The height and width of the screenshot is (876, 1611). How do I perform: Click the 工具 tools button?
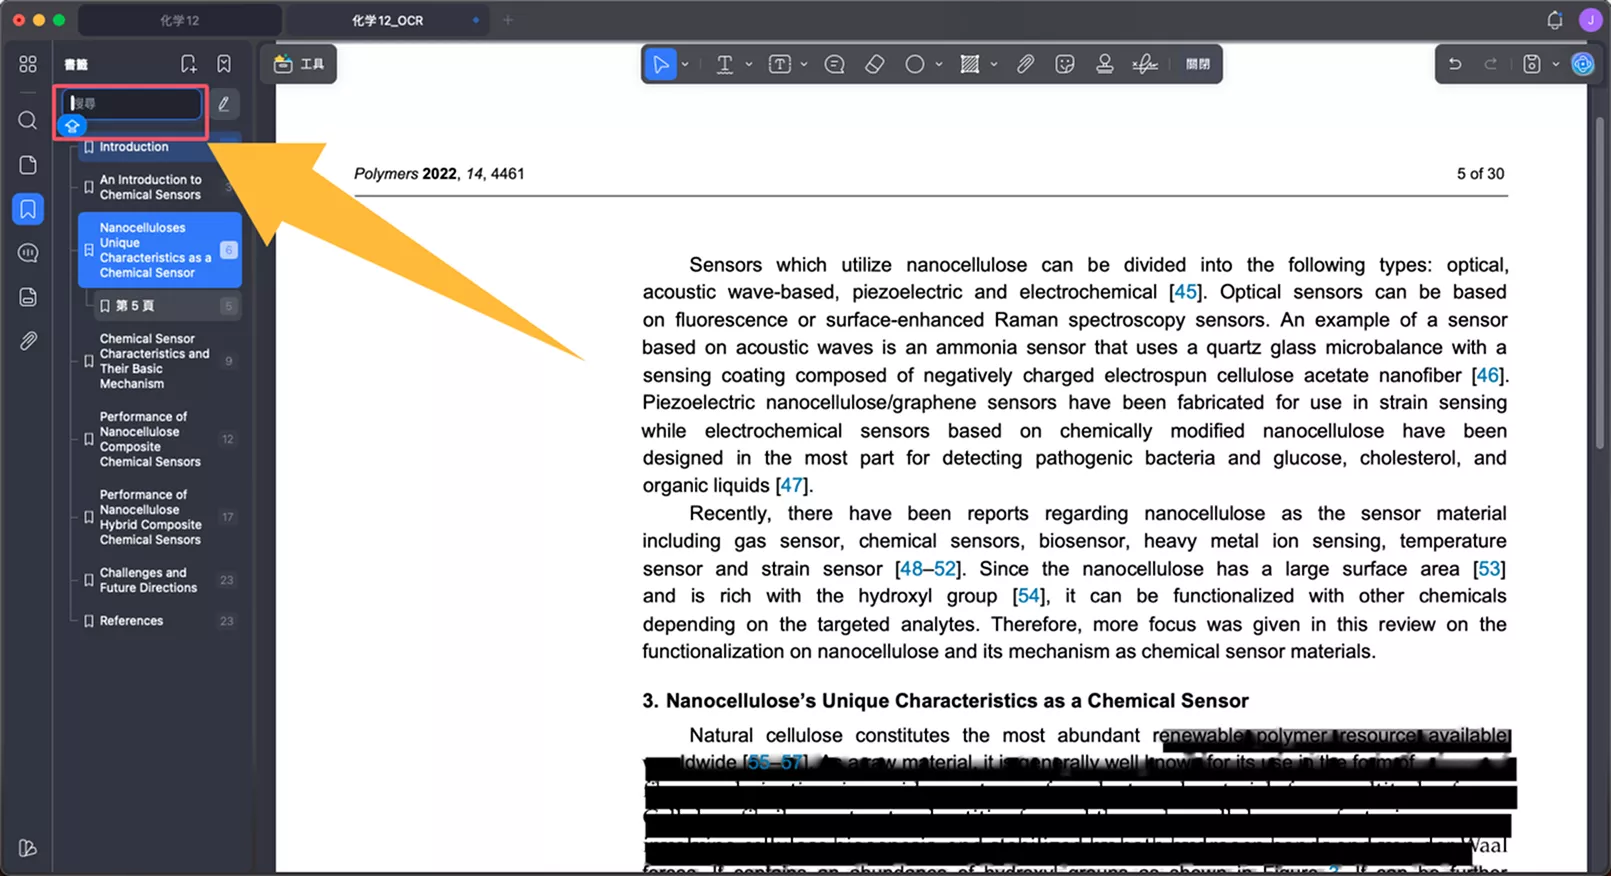(x=299, y=64)
